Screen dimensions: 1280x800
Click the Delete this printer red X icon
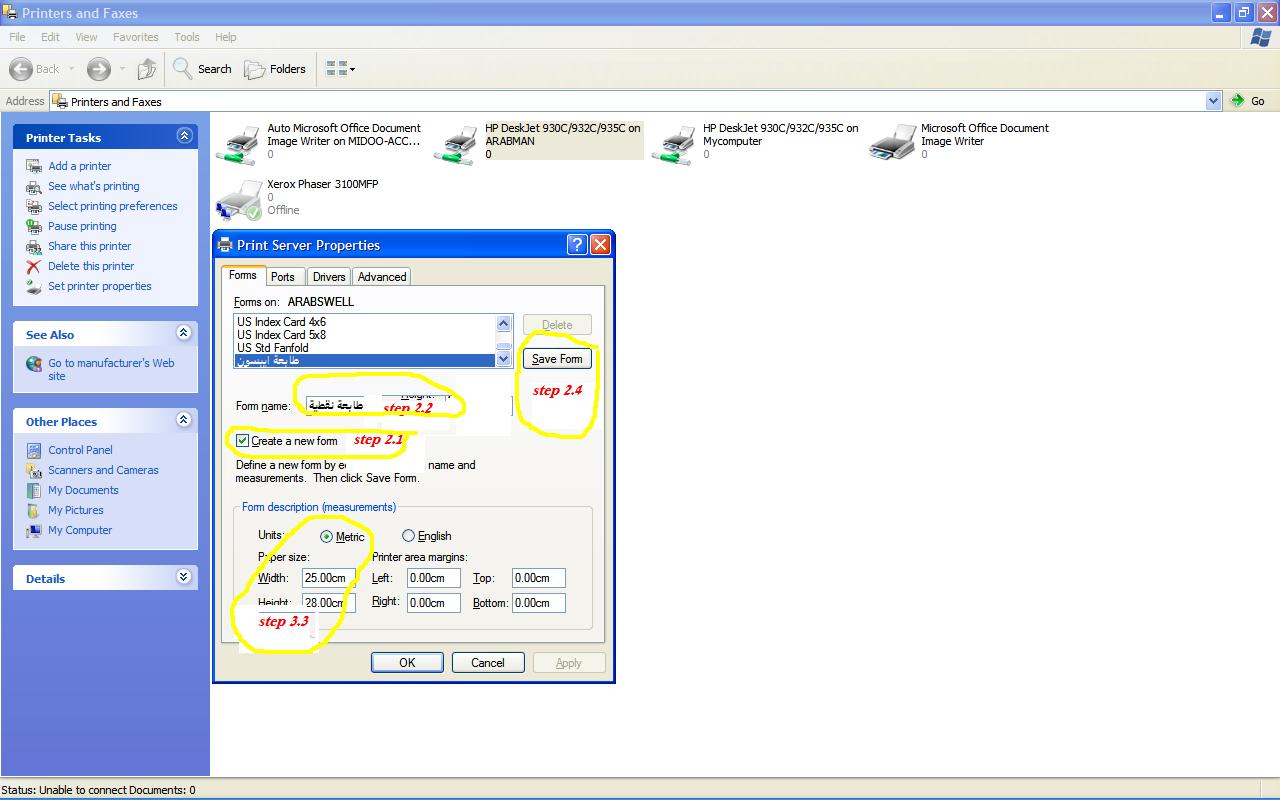[34, 266]
